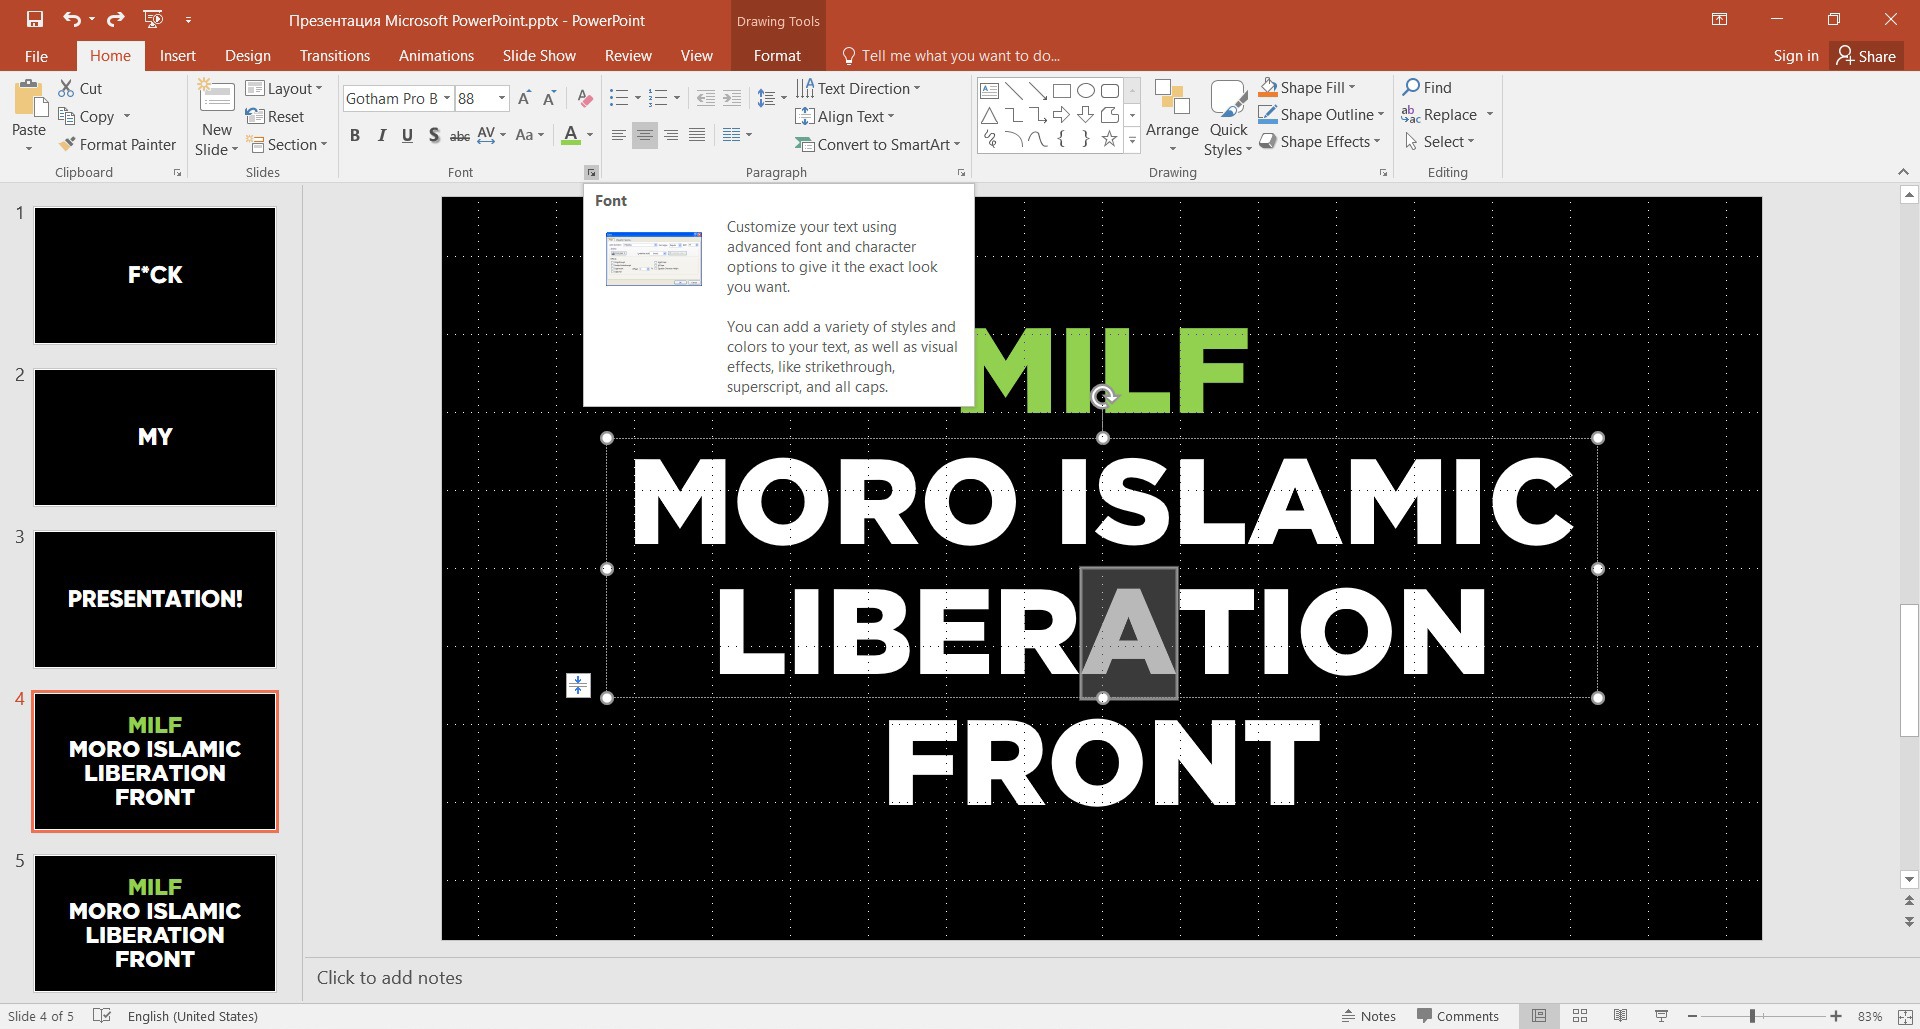
Task: Open the Font dialog launcher
Action: (591, 173)
